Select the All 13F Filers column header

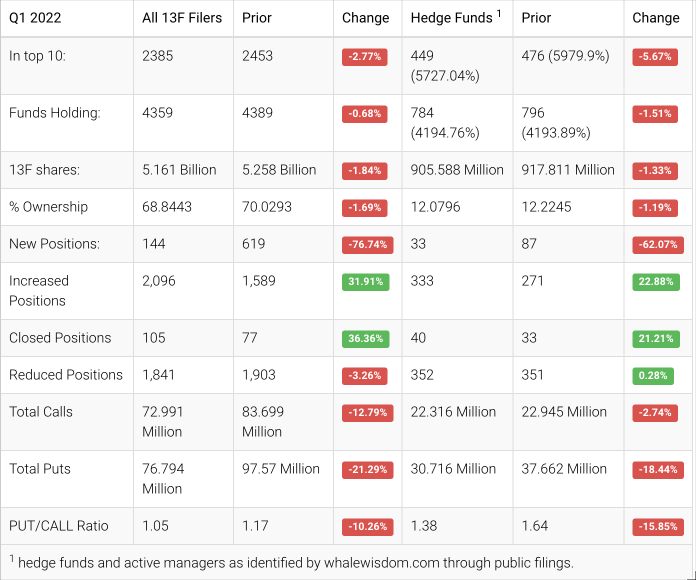coord(185,18)
